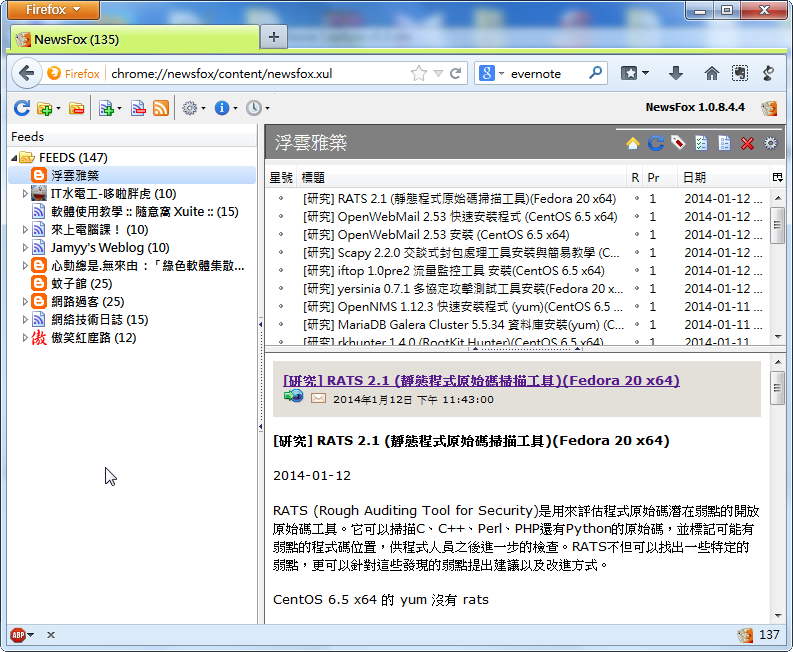Viewport: 793px width, 652px height.
Task: Click the envelope email icon in article
Action: point(318,399)
